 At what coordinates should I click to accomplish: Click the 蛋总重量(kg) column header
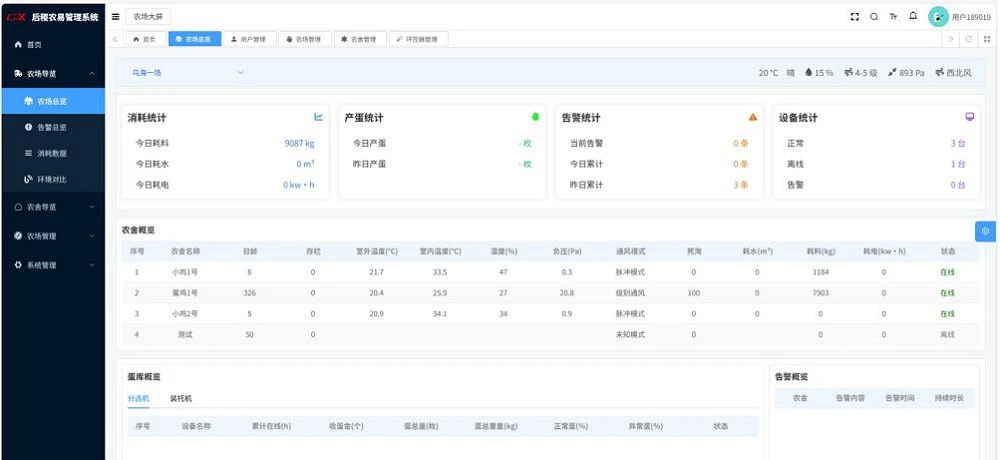click(496, 426)
